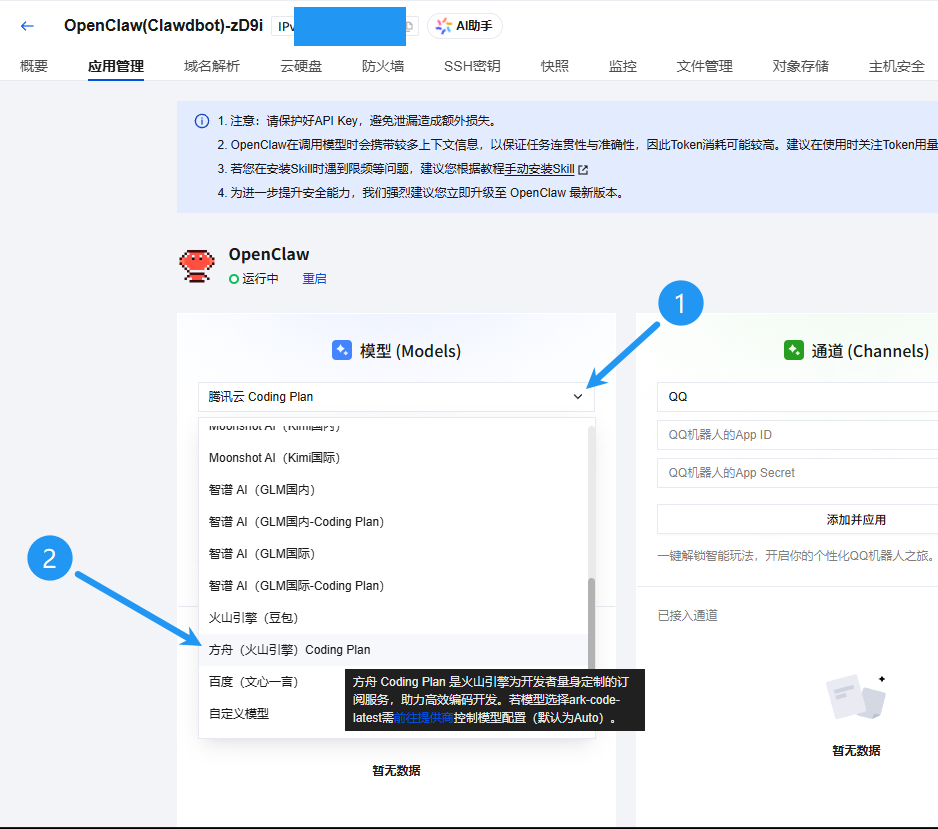Pick 自定义模型 in the model list
This screenshot has width=938, height=829.
click(239, 714)
